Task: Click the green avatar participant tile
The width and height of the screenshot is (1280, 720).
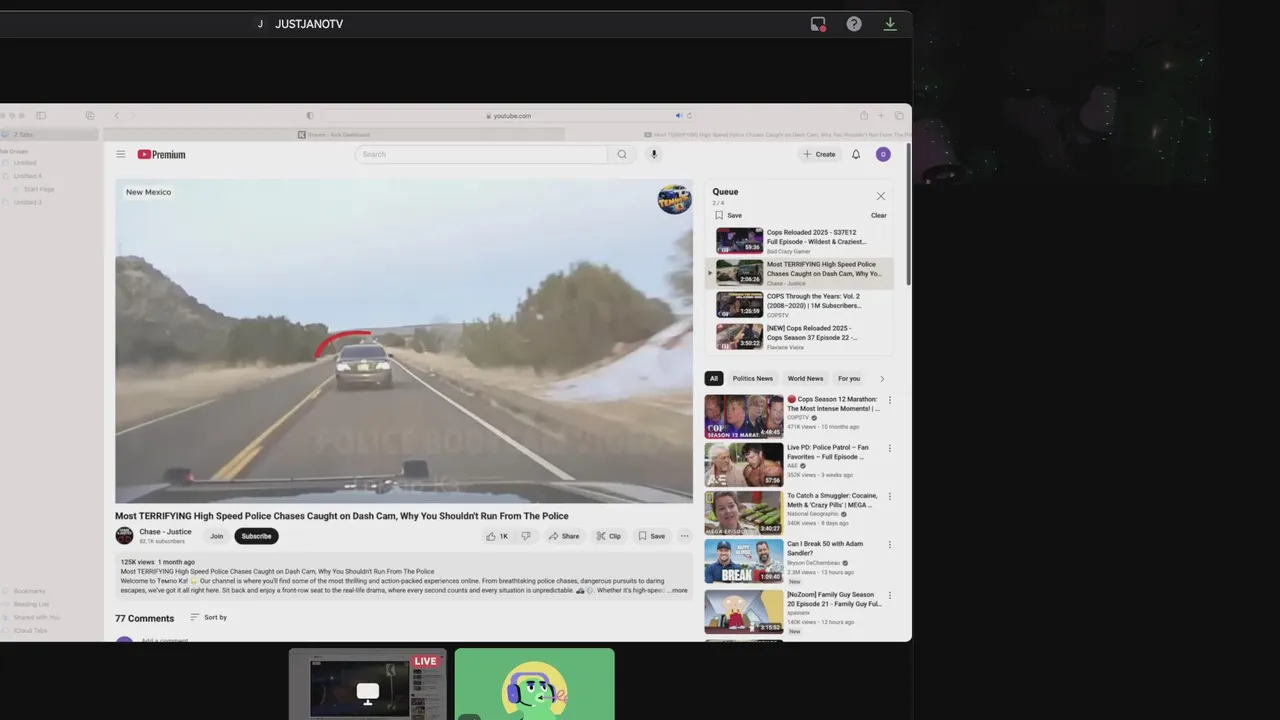Action: 535,684
